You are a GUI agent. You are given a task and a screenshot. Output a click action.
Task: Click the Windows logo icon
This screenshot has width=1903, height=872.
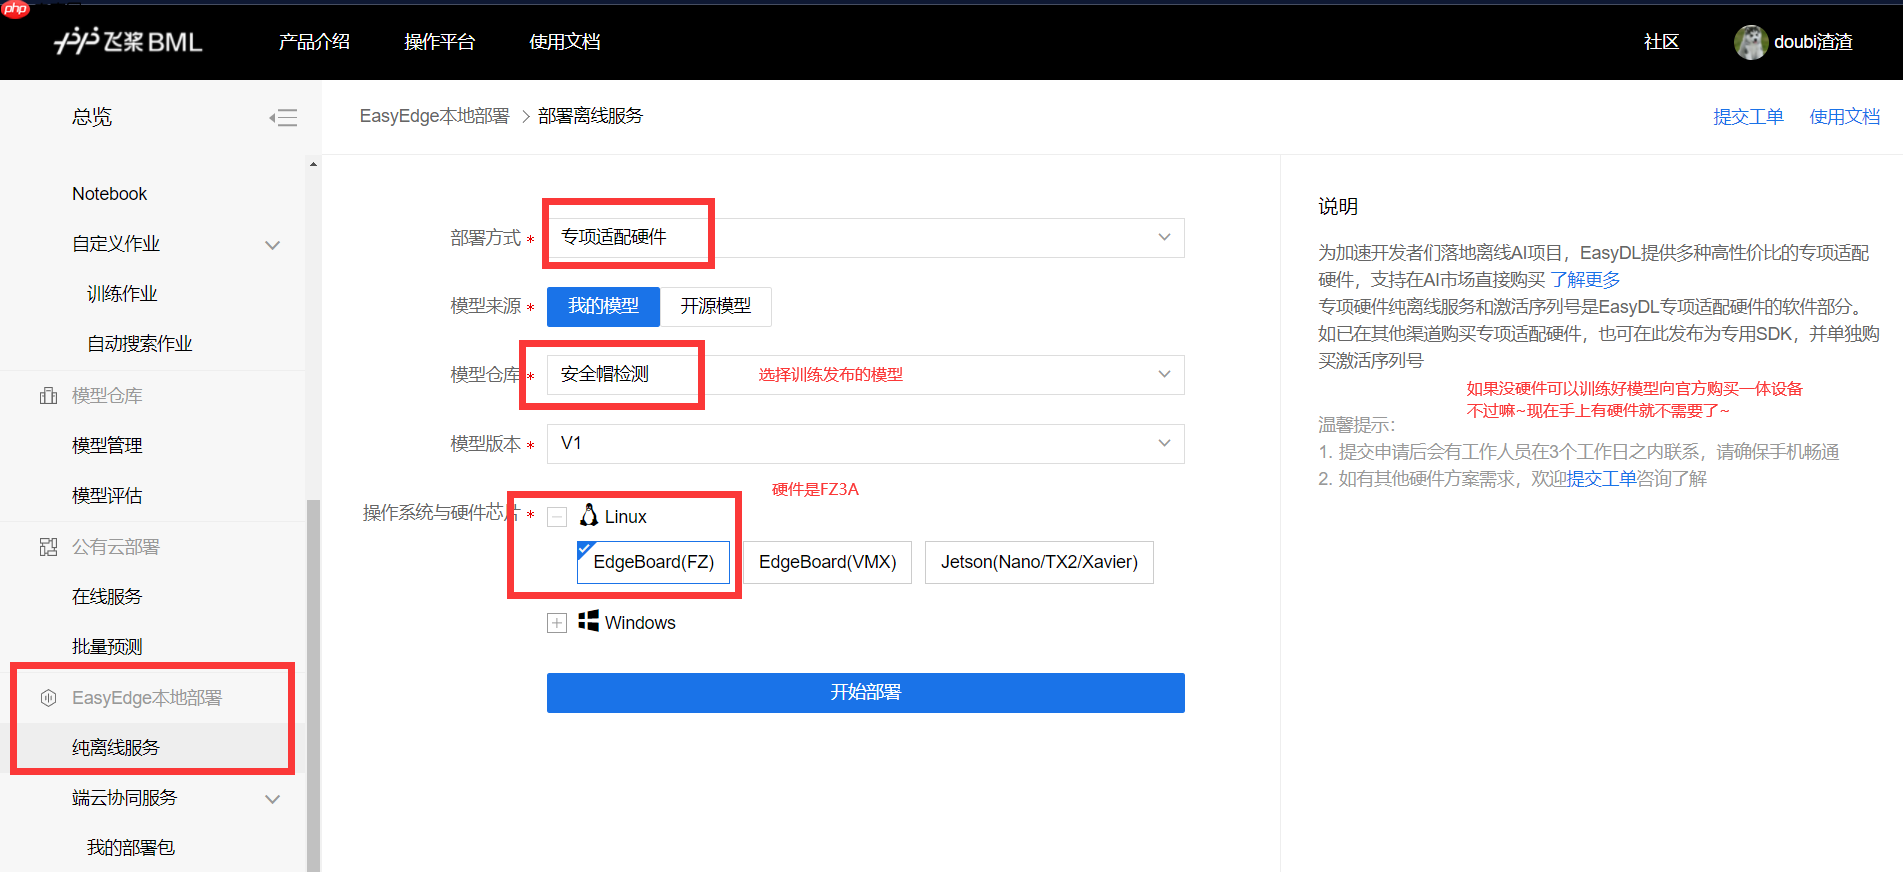click(589, 621)
